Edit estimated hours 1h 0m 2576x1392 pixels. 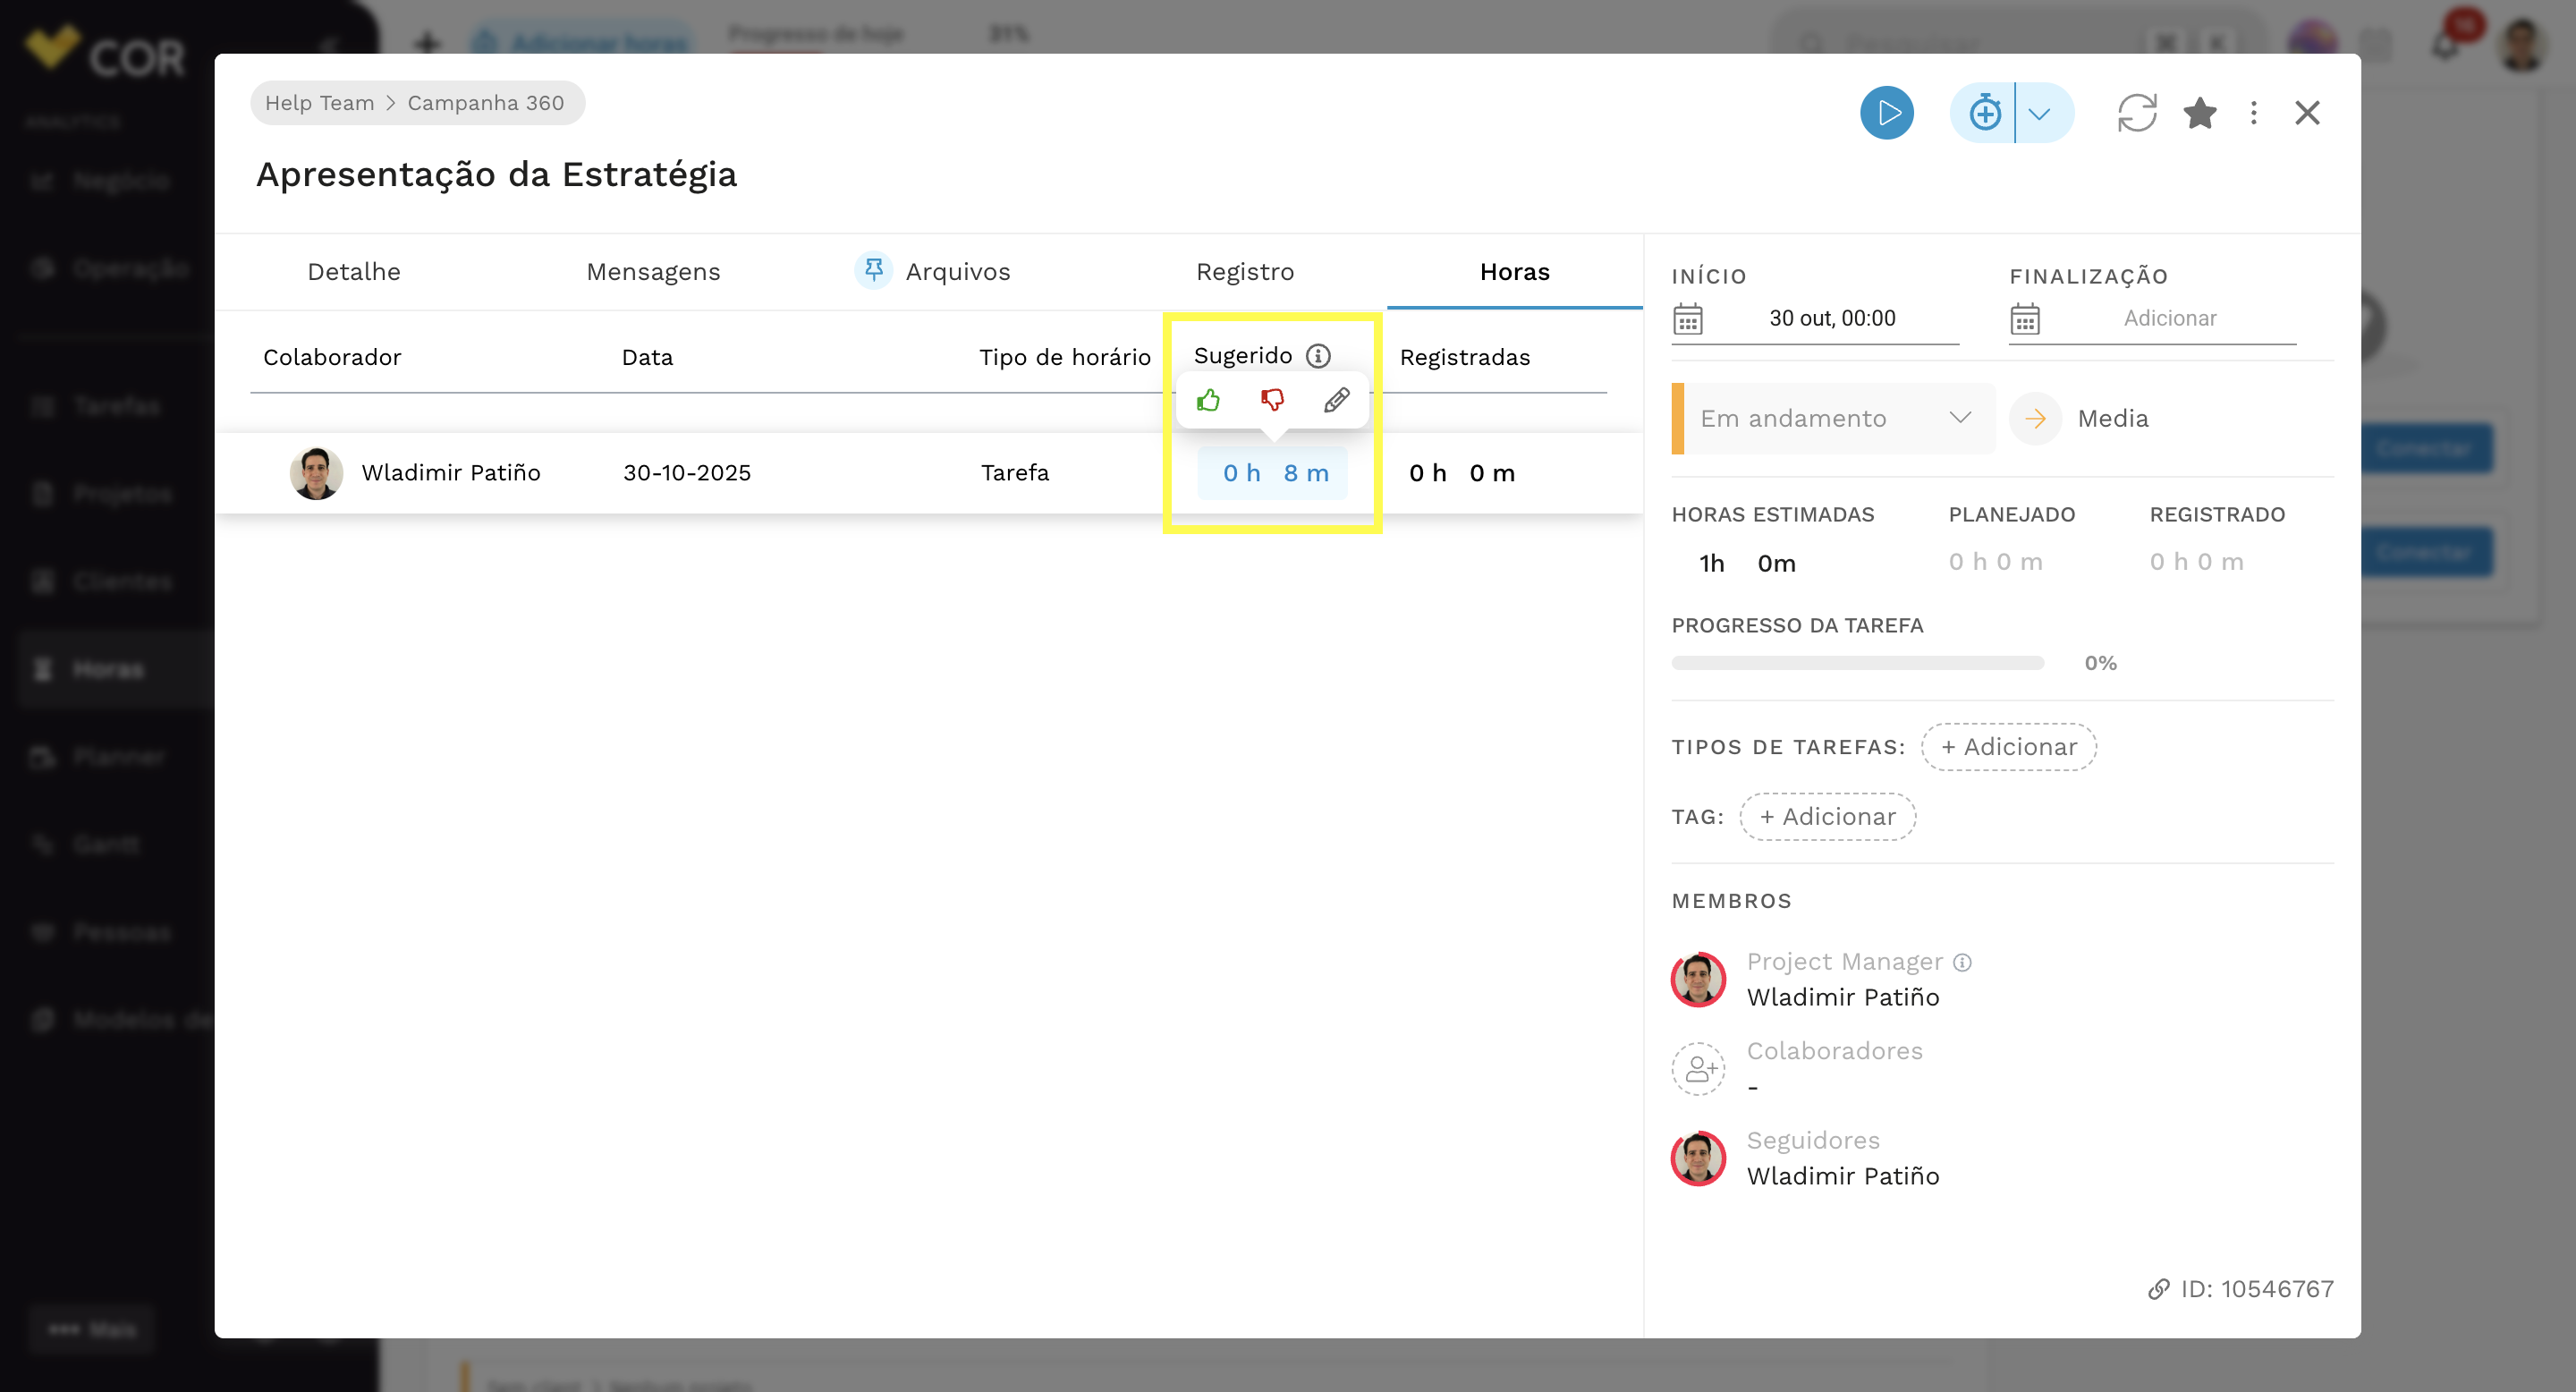pyautogui.click(x=1747, y=564)
